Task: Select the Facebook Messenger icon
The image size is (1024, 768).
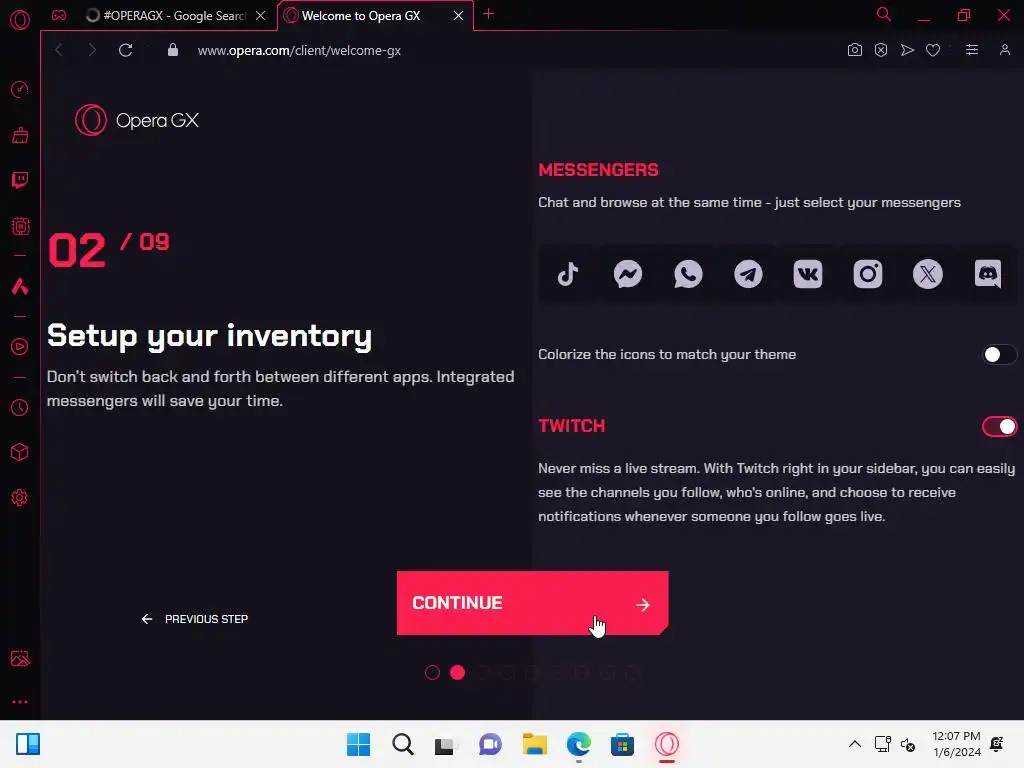Action: pos(628,274)
